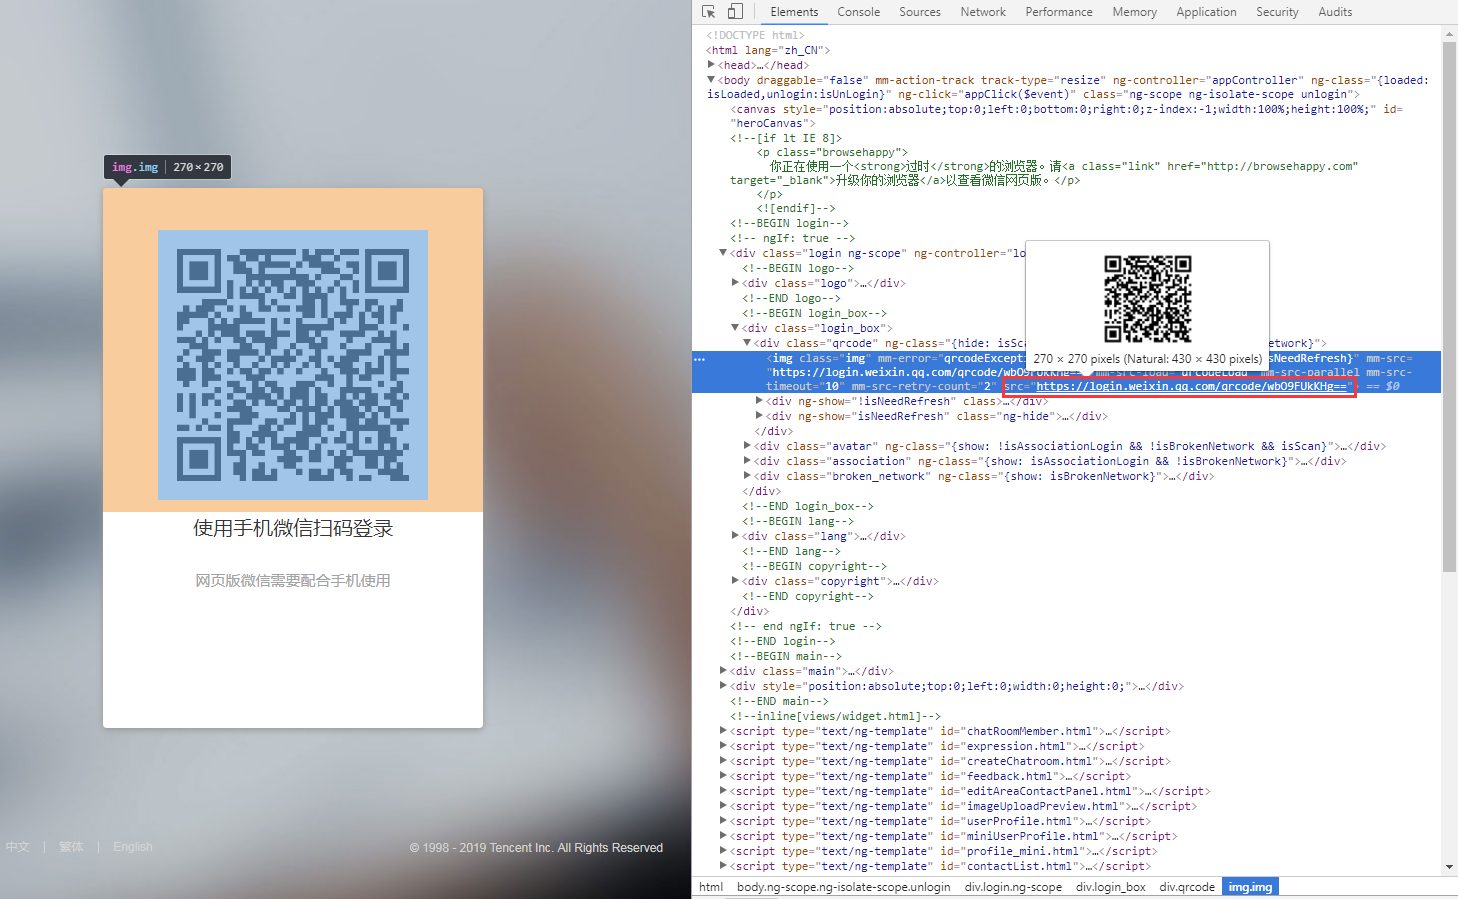Open the Audits tab
The width and height of the screenshot is (1458, 899).
[x=1335, y=12]
